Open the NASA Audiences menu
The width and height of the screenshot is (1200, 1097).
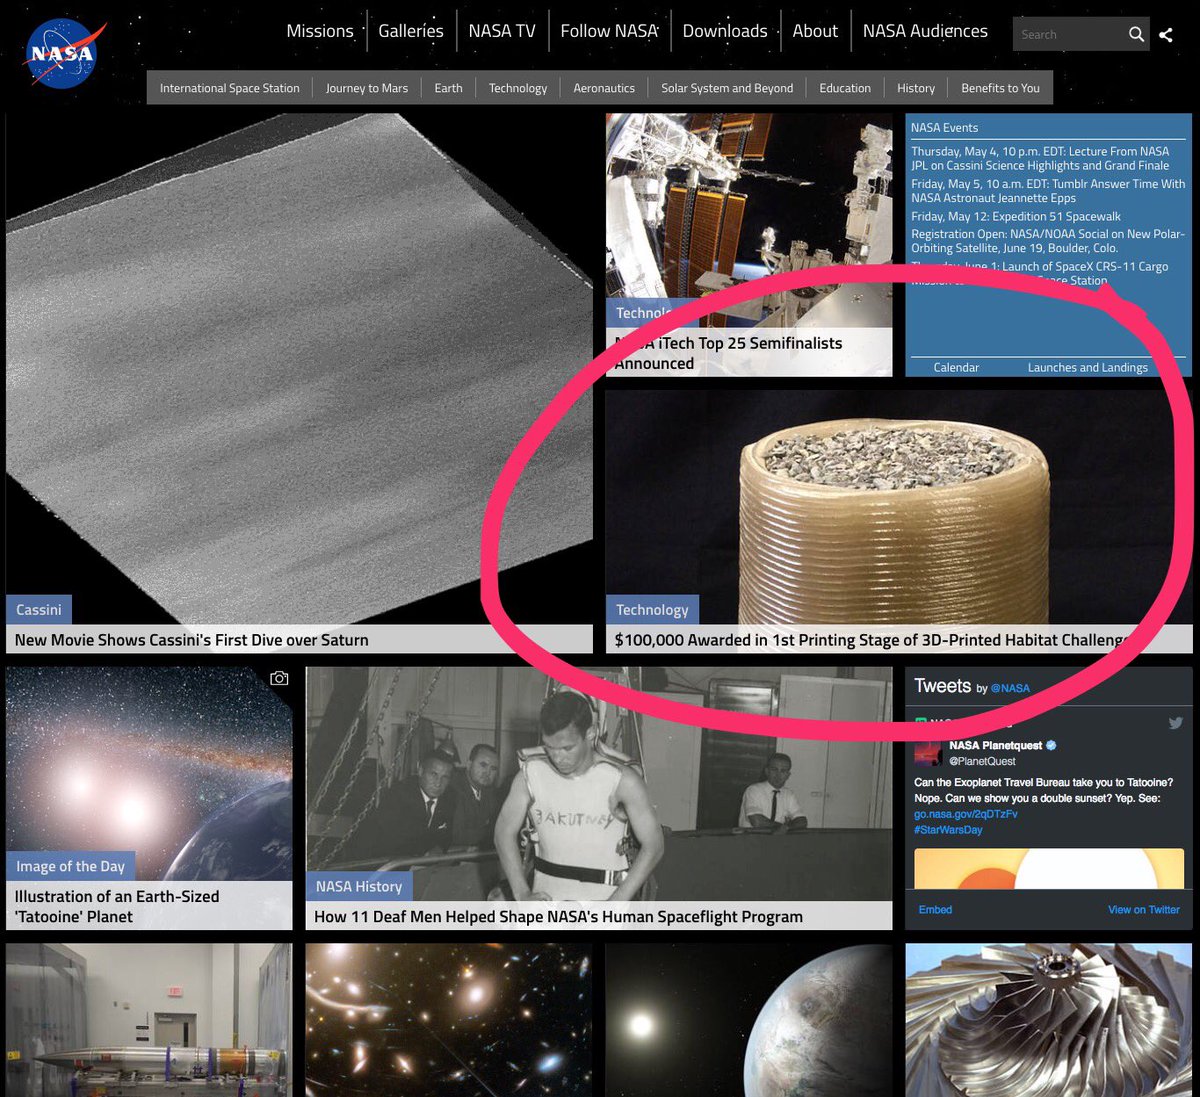pyautogui.click(x=925, y=31)
